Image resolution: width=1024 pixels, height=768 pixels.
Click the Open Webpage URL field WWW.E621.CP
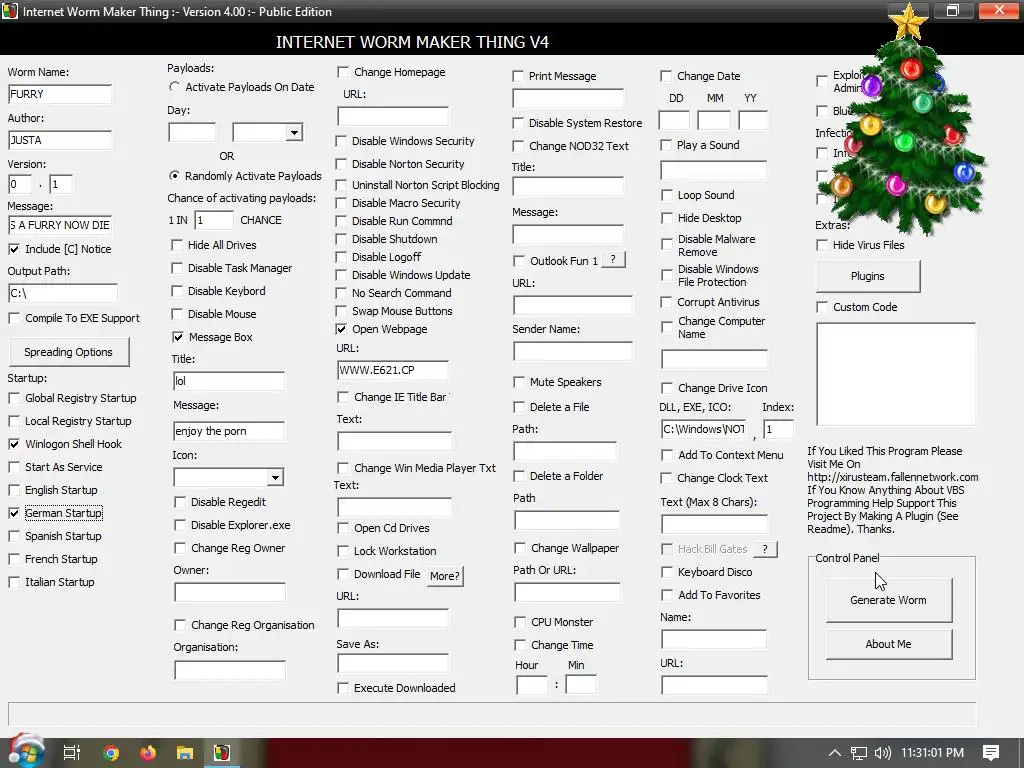[392, 370]
